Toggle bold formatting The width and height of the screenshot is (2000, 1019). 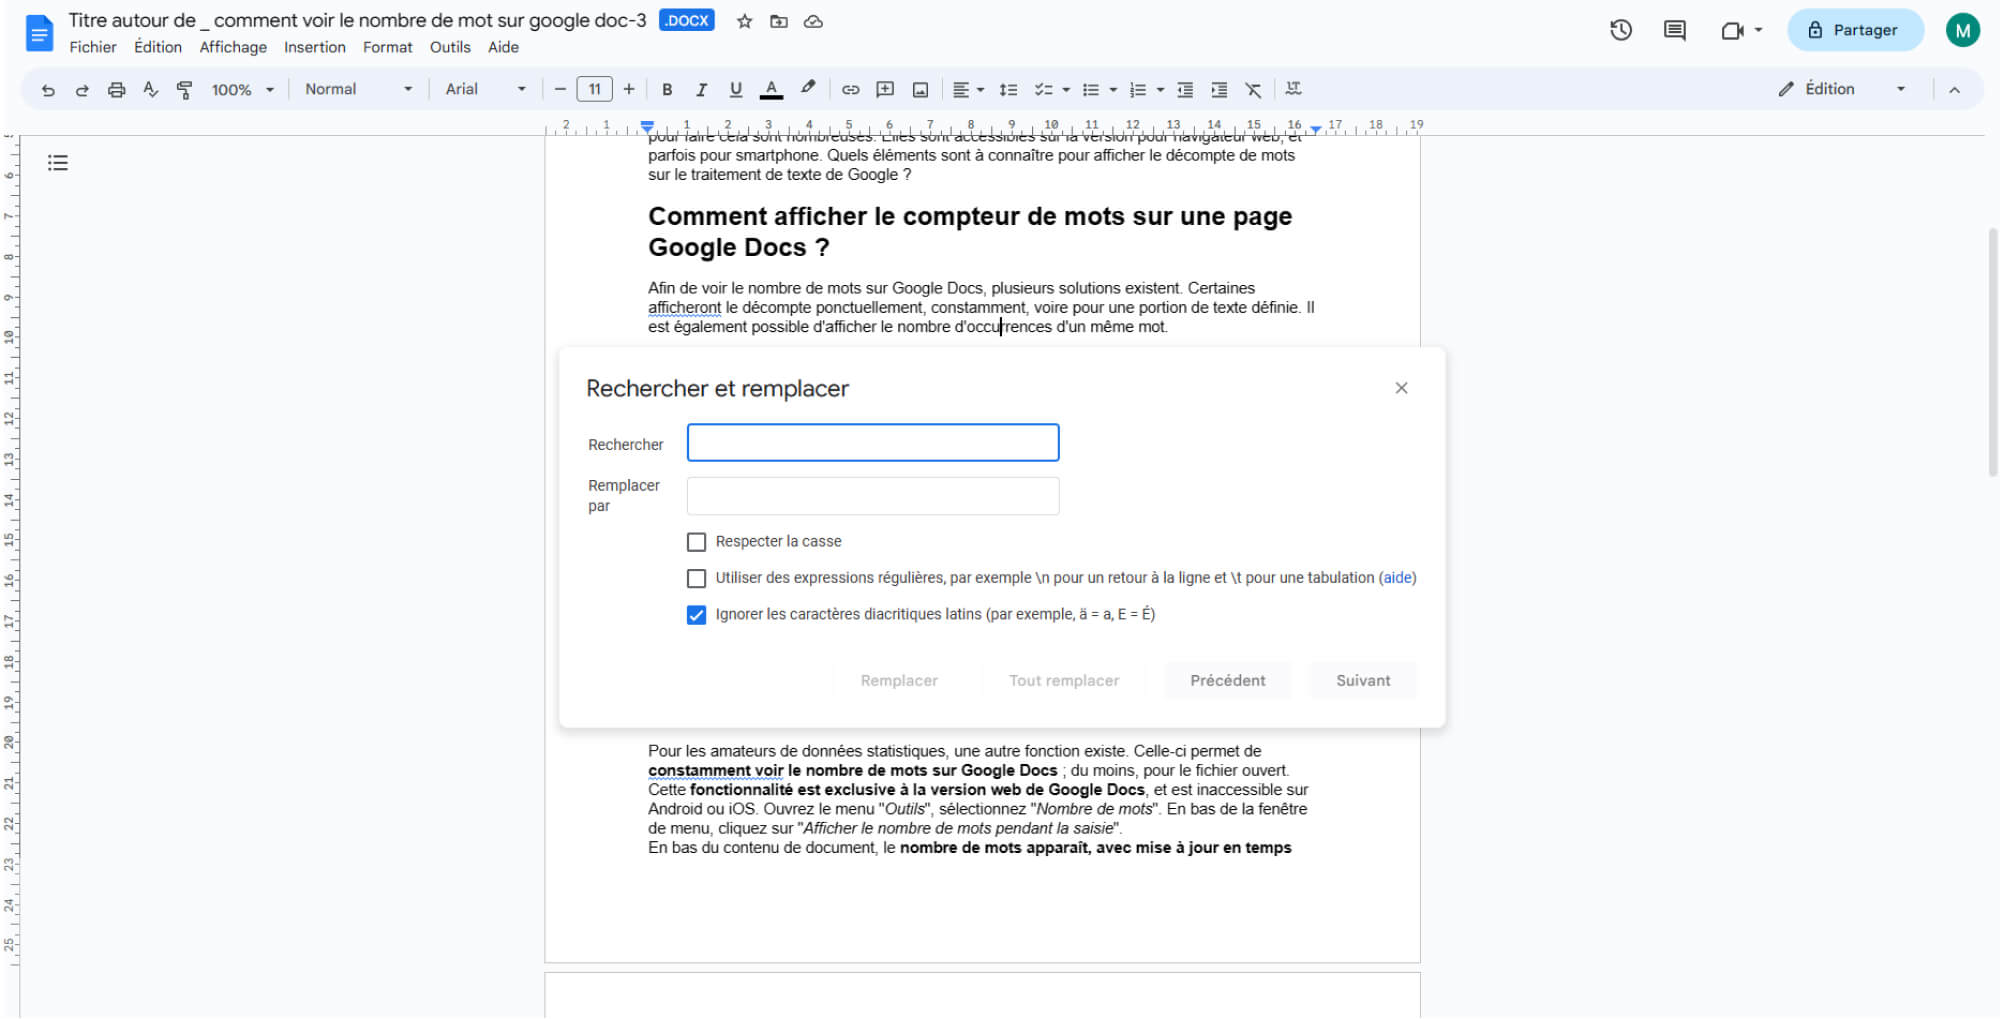tap(667, 90)
